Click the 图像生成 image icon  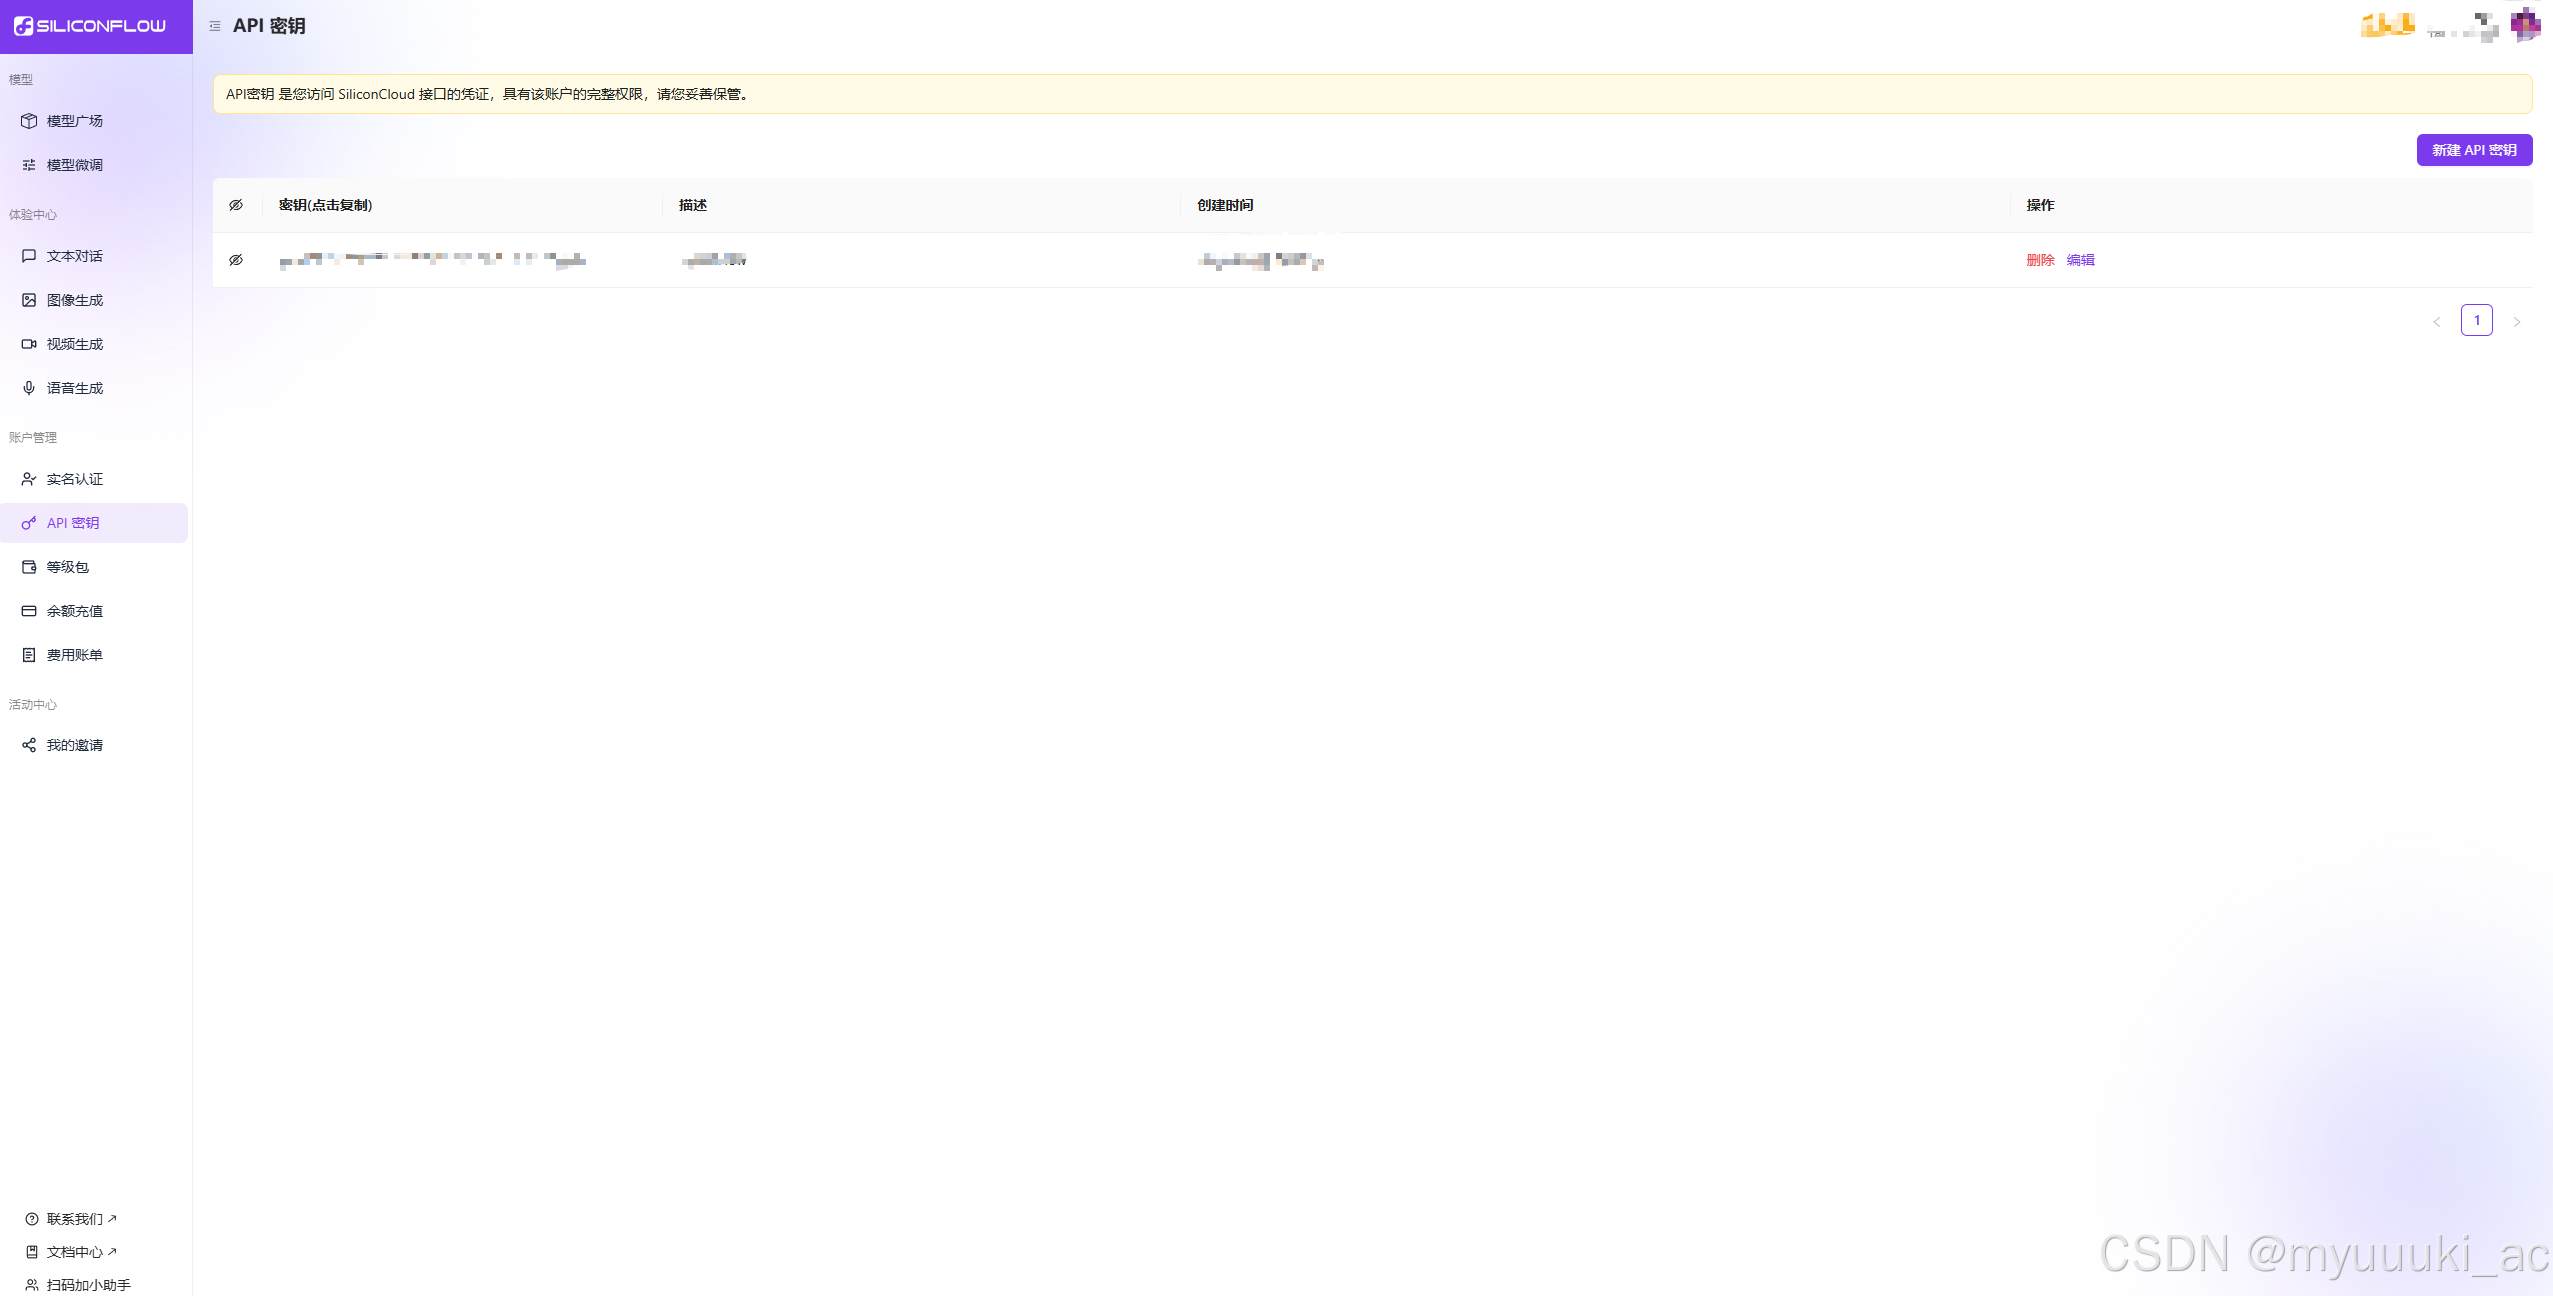[29, 300]
